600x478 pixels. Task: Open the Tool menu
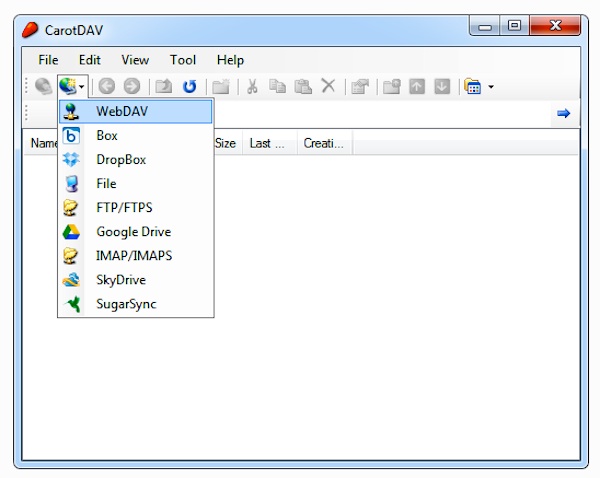click(x=183, y=60)
